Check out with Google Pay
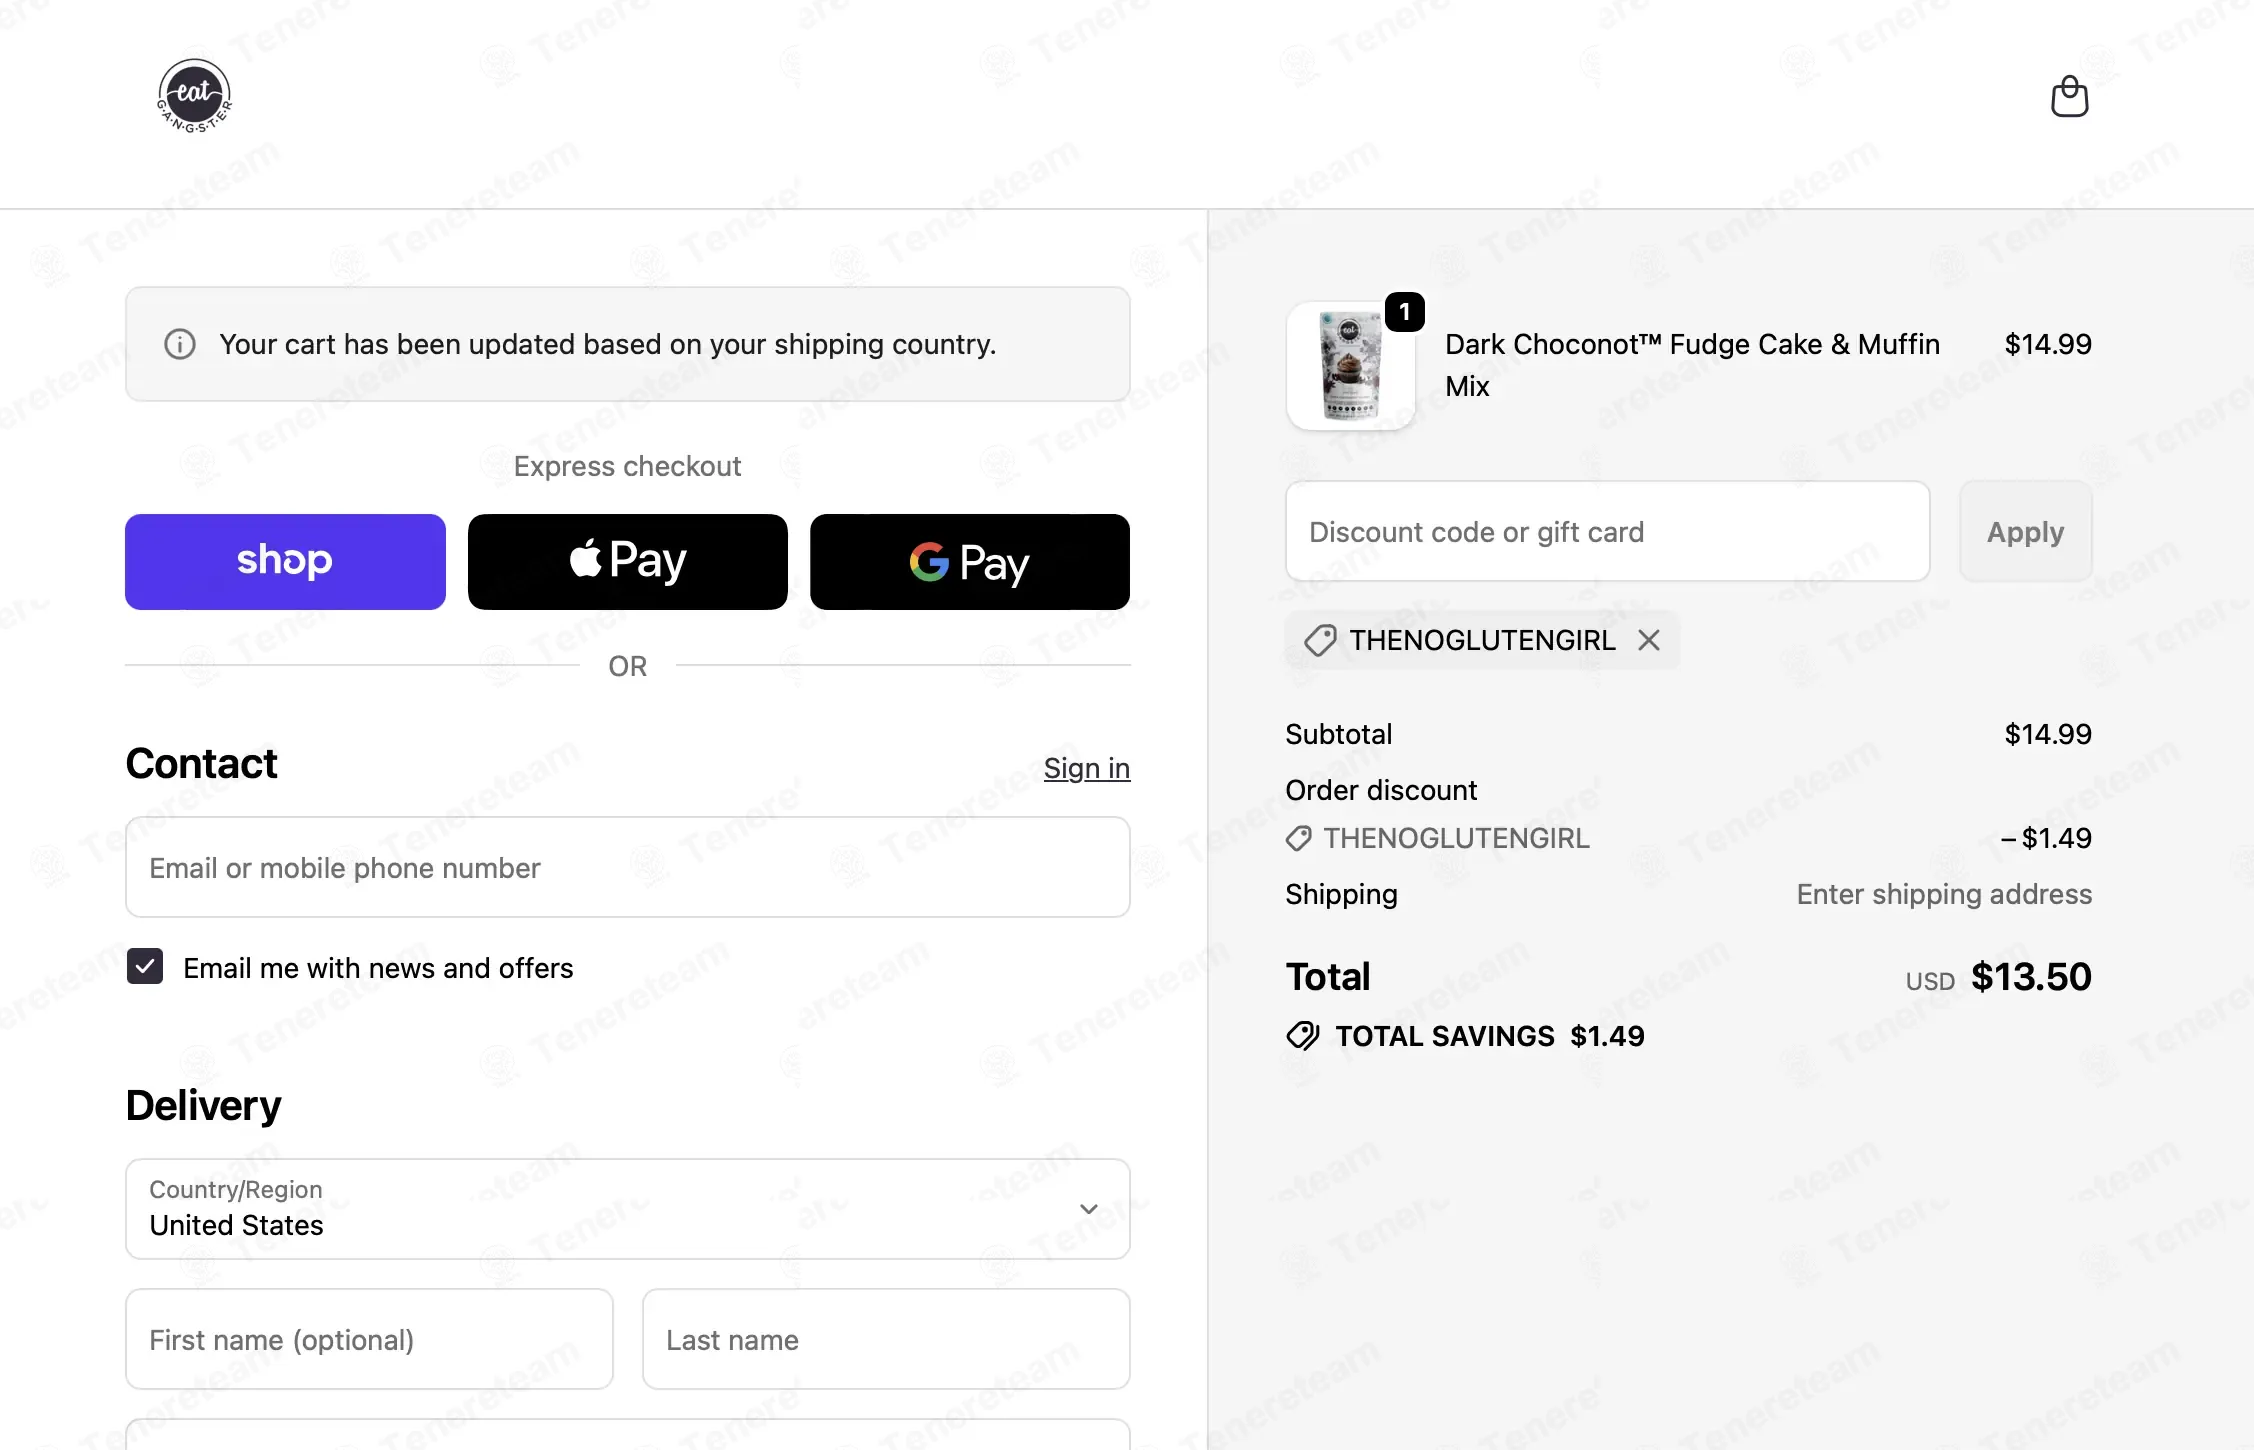Screen dimensions: 2254x1450 coord(970,562)
